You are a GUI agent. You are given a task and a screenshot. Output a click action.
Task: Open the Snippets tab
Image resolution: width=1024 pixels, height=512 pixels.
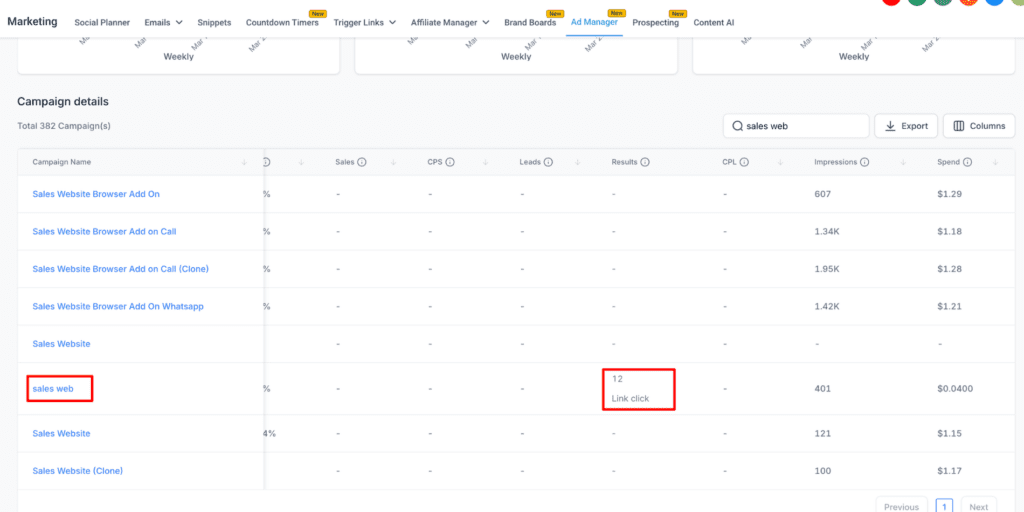point(214,22)
